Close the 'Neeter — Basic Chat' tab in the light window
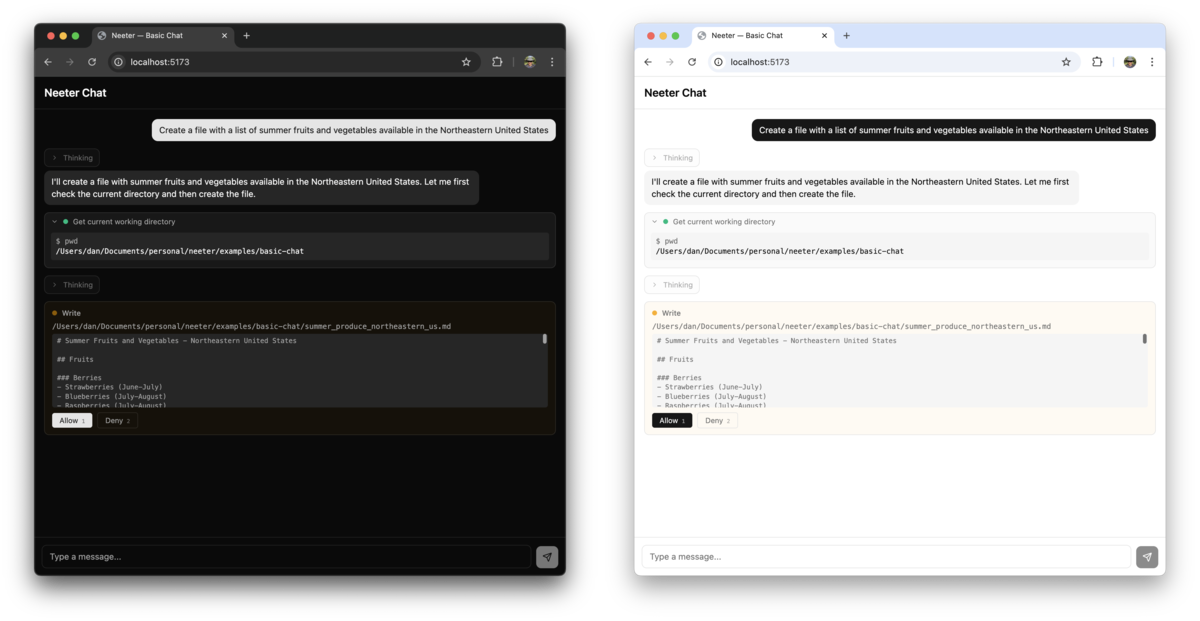 (825, 36)
